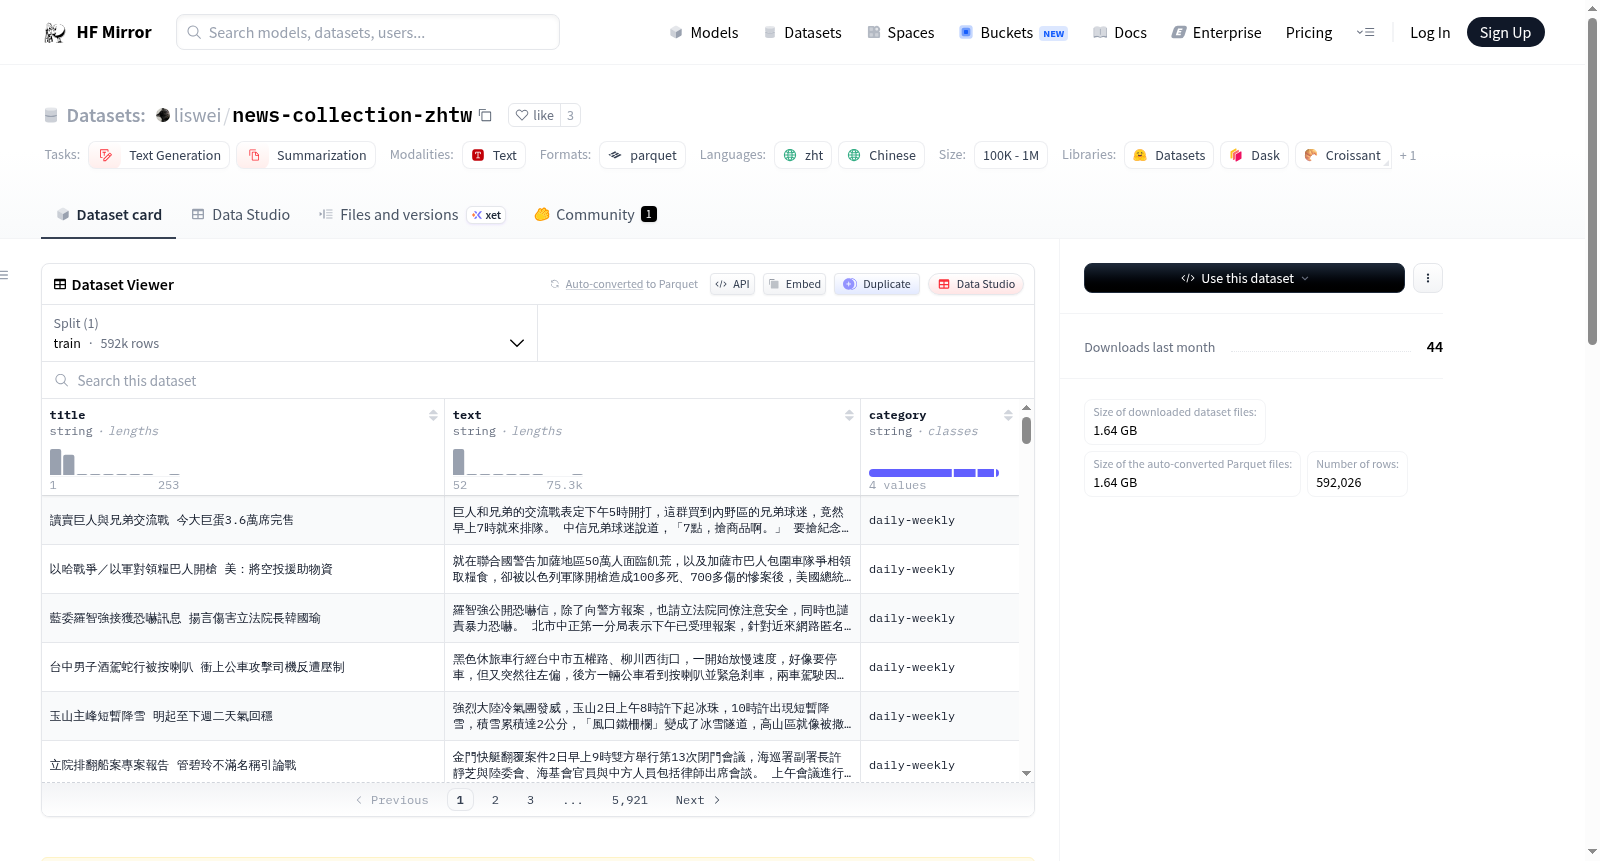Focus the Search this dataset field
The image size is (1600, 861).
tap(538, 380)
